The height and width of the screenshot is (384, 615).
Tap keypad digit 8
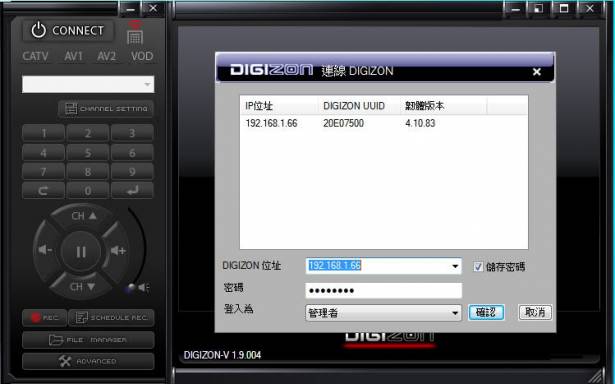88,171
